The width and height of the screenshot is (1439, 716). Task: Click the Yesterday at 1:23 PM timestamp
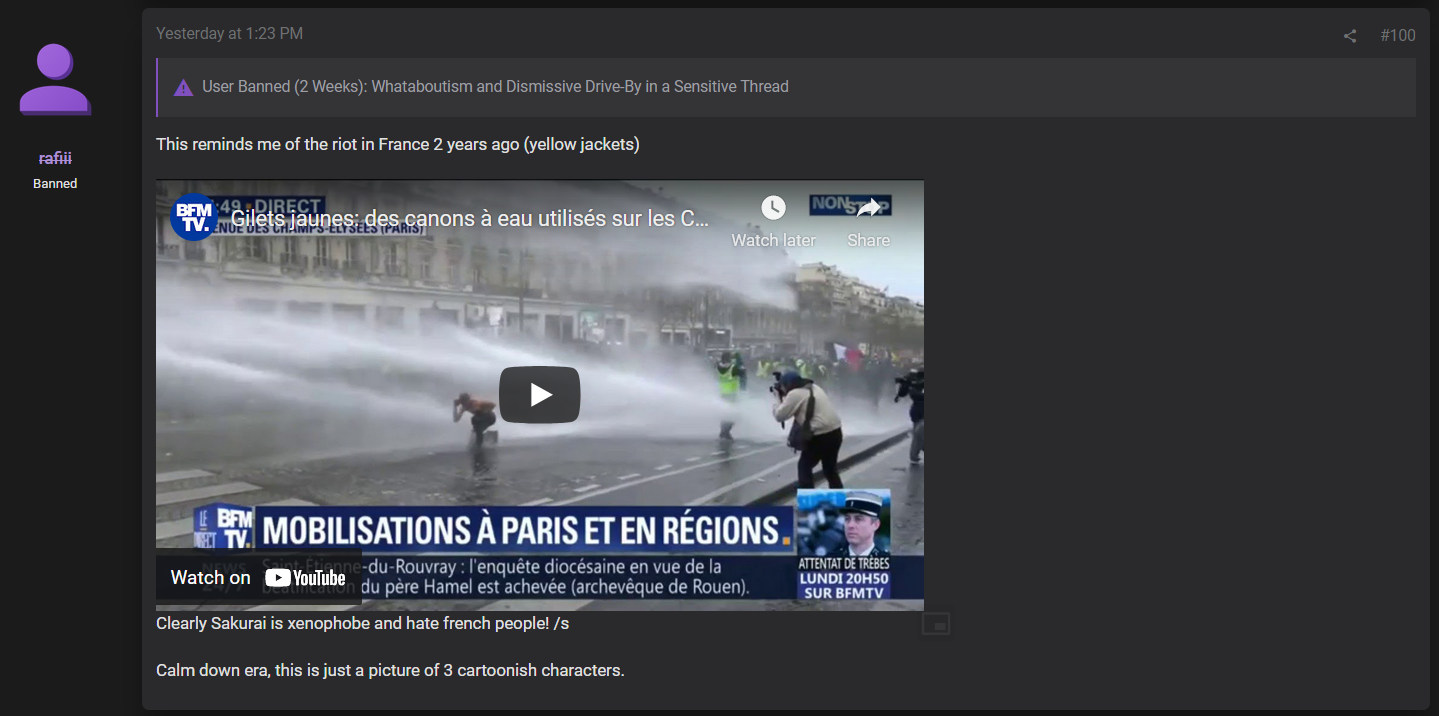[229, 33]
